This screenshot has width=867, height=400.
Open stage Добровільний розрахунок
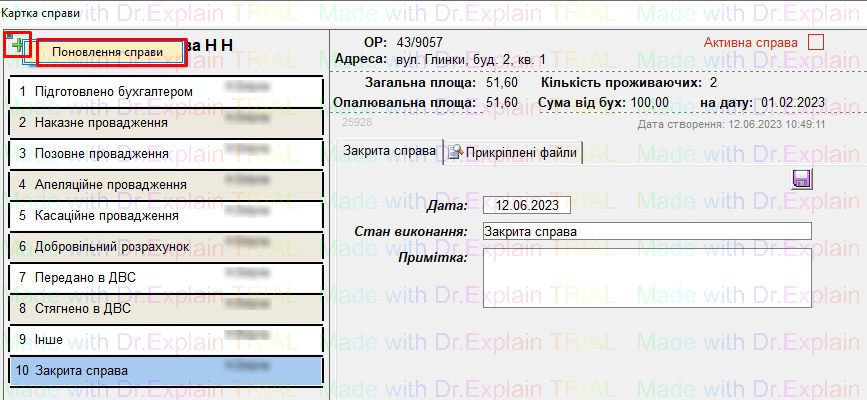coord(165,246)
